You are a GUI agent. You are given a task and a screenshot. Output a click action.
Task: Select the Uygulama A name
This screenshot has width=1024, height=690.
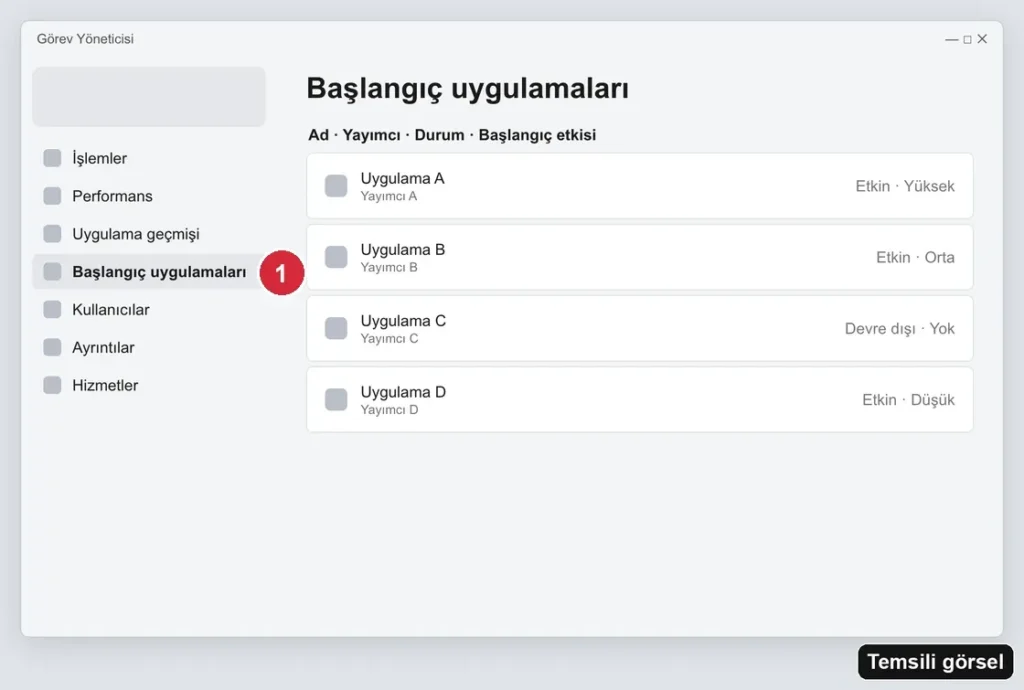402,179
